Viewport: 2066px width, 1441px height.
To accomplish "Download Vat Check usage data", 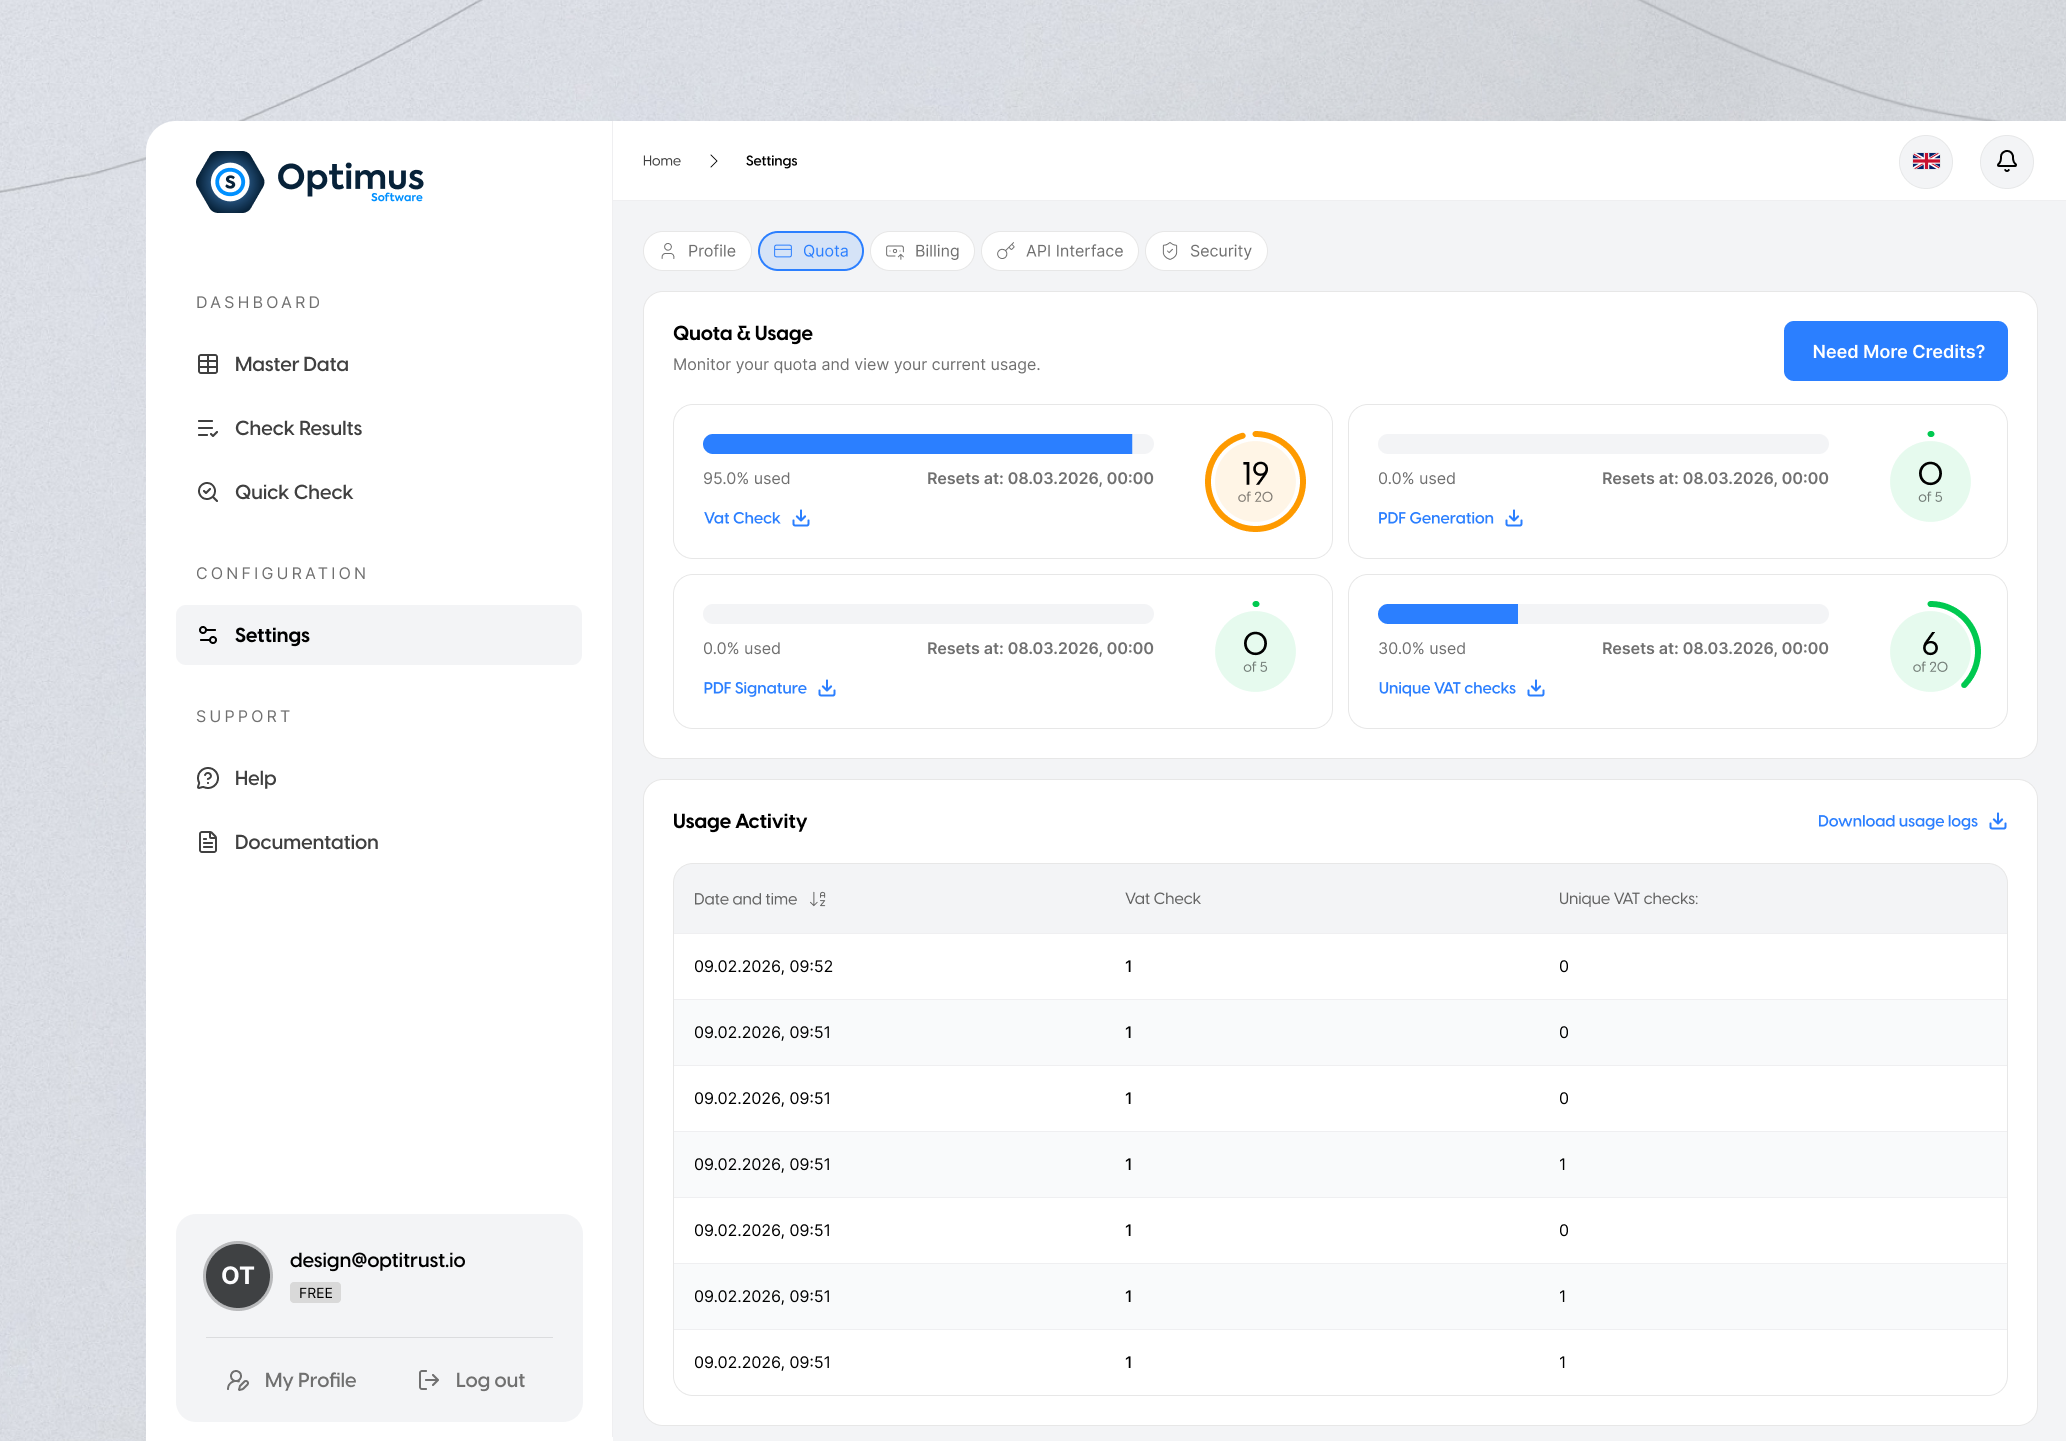I will point(800,518).
